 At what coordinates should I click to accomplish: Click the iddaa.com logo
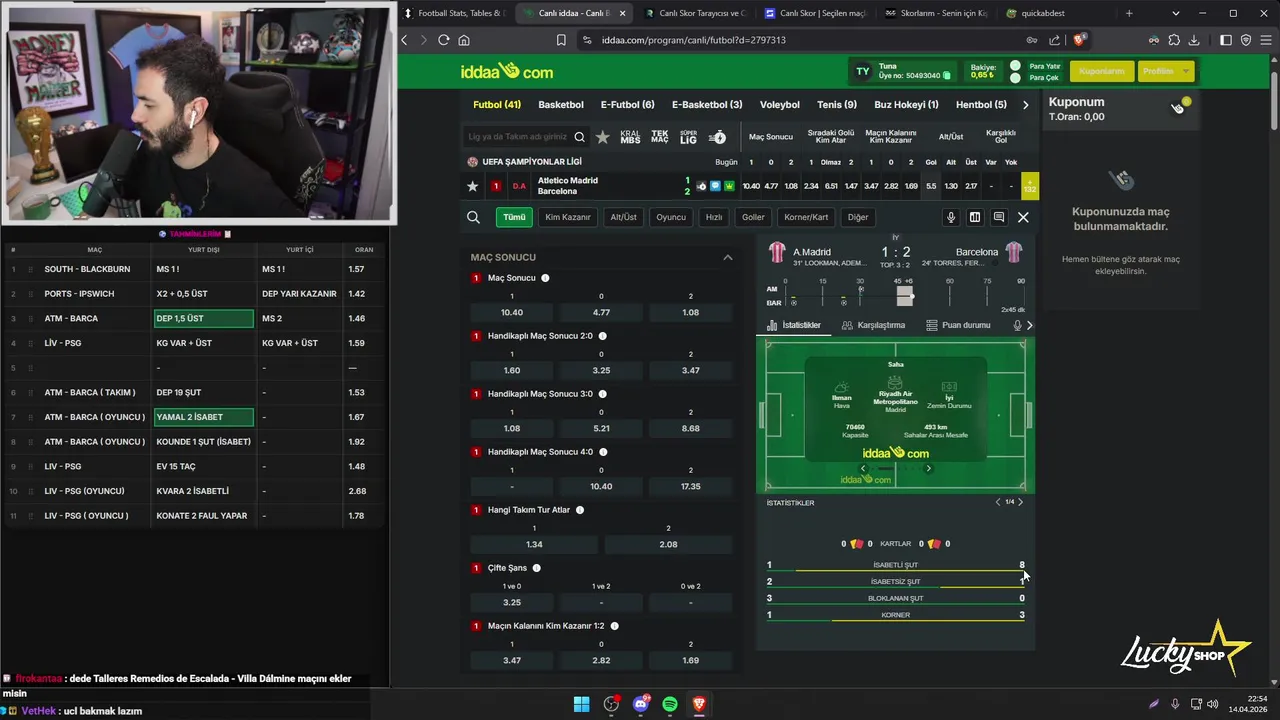click(x=506, y=72)
